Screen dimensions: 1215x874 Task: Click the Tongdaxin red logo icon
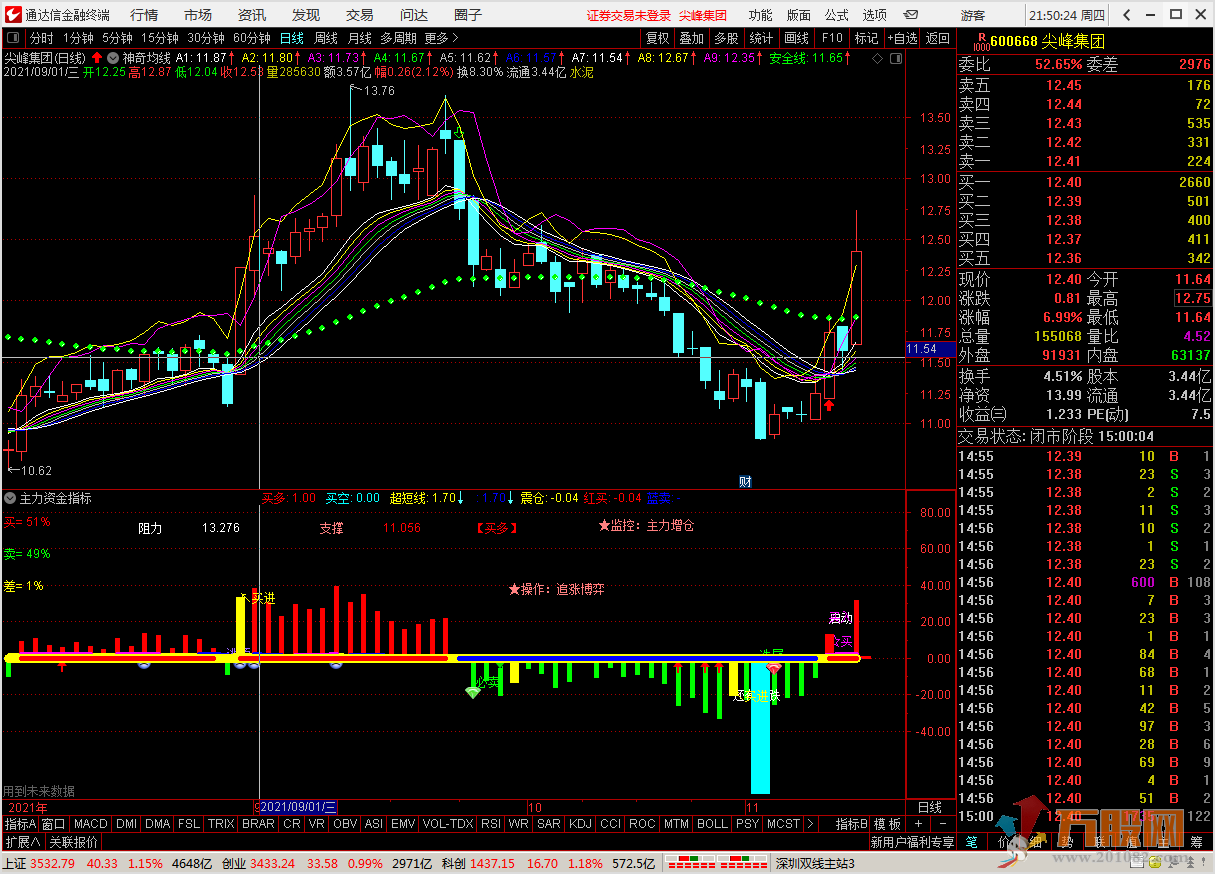point(12,15)
